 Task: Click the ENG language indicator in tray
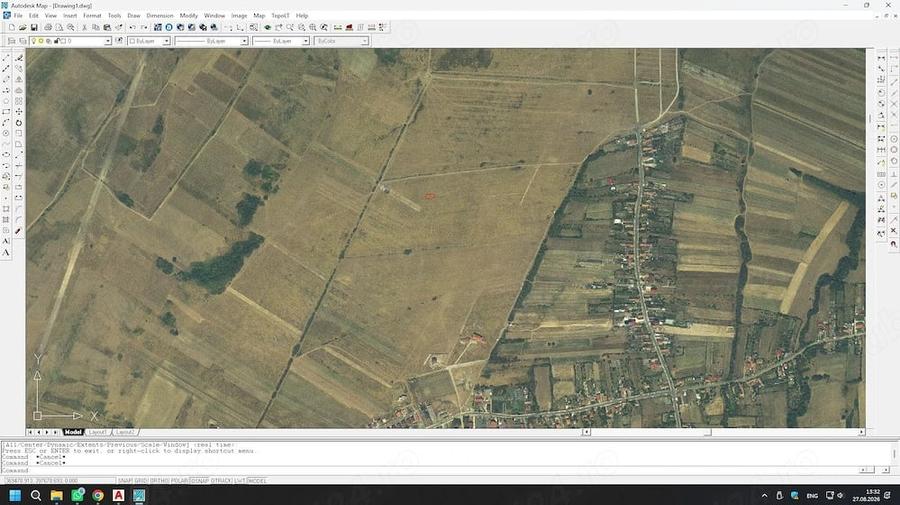coord(812,495)
